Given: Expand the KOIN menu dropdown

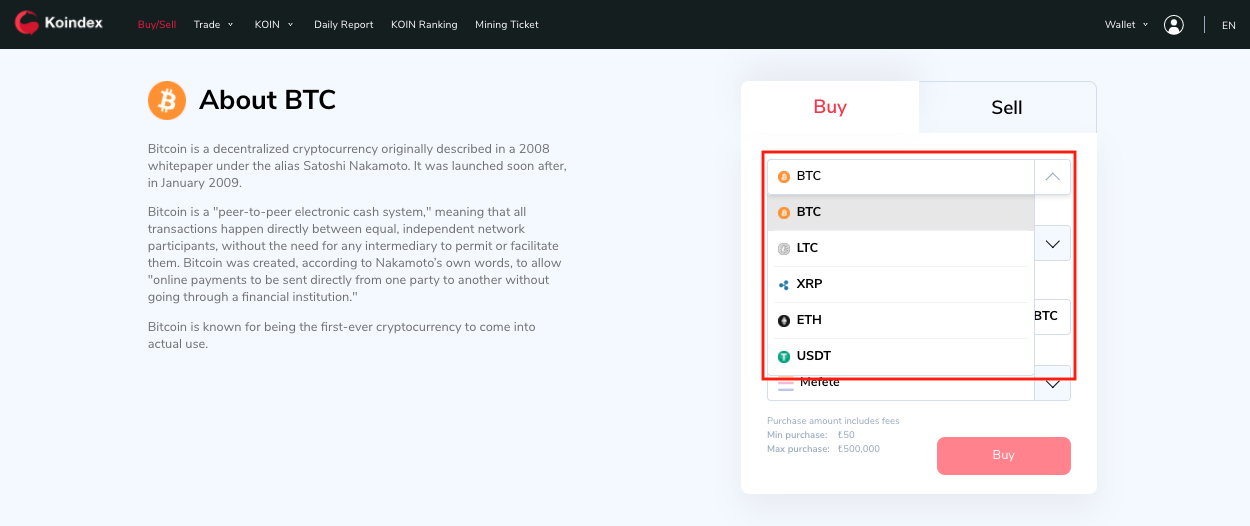Looking at the screenshot, I should [273, 25].
